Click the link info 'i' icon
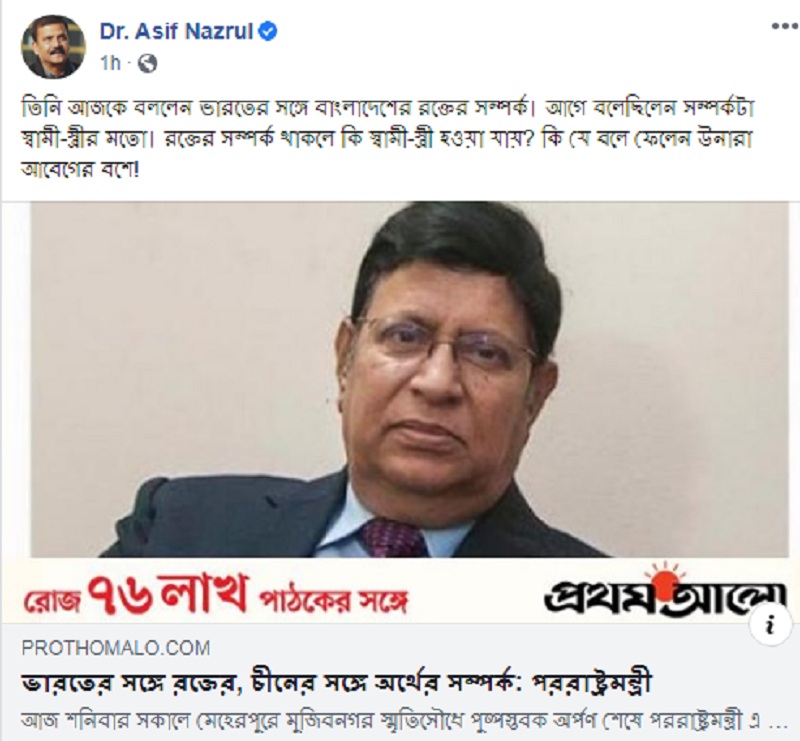 point(770,624)
